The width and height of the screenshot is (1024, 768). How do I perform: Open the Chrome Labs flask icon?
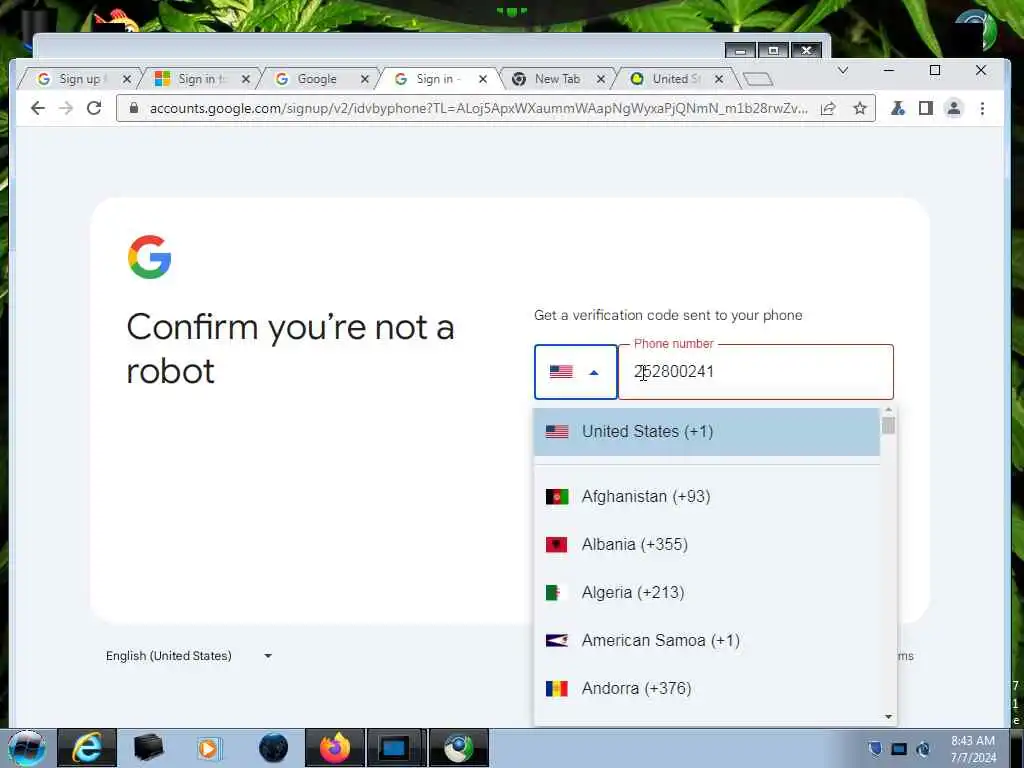[x=898, y=108]
